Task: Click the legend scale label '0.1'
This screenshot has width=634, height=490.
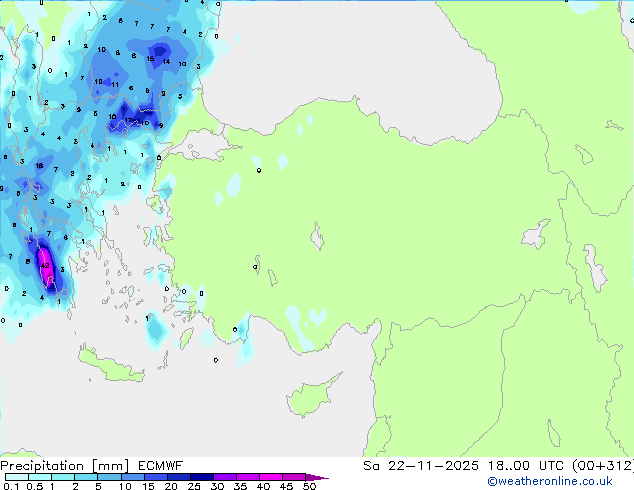Action: pos(11,486)
